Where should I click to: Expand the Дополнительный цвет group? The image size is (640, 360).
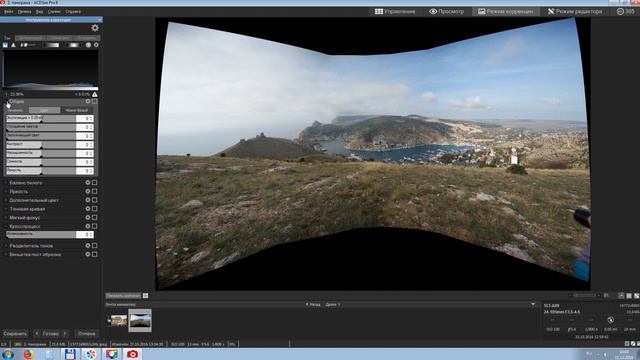tap(6, 200)
